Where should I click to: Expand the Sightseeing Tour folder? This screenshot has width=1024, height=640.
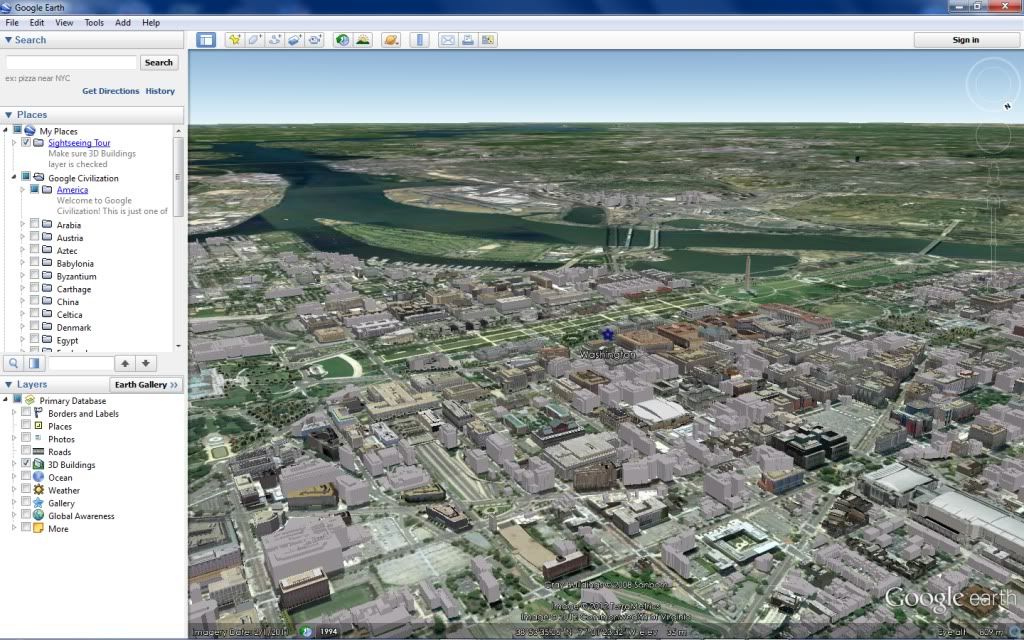click(x=14, y=142)
